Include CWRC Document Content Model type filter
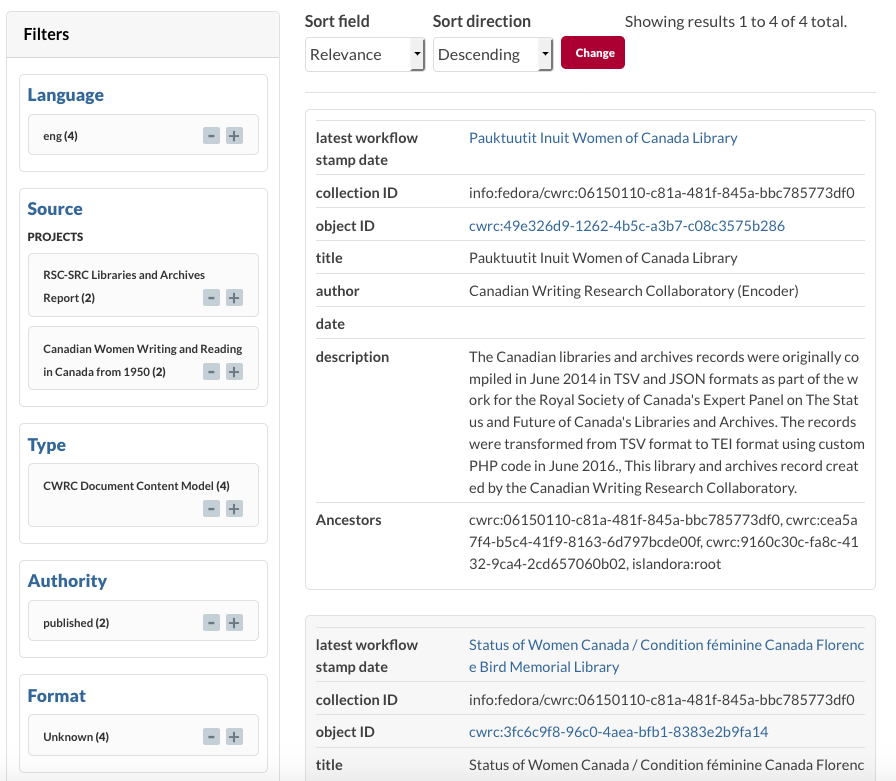 [x=234, y=508]
